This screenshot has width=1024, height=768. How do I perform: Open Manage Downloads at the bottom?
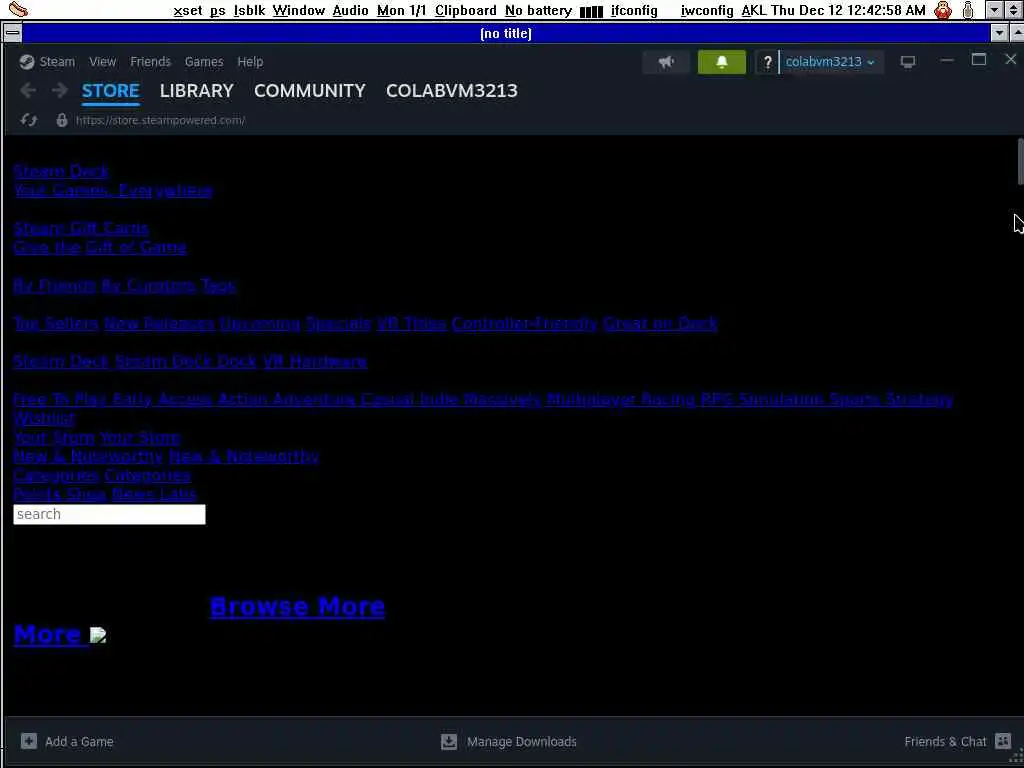[x=509, y=741]
